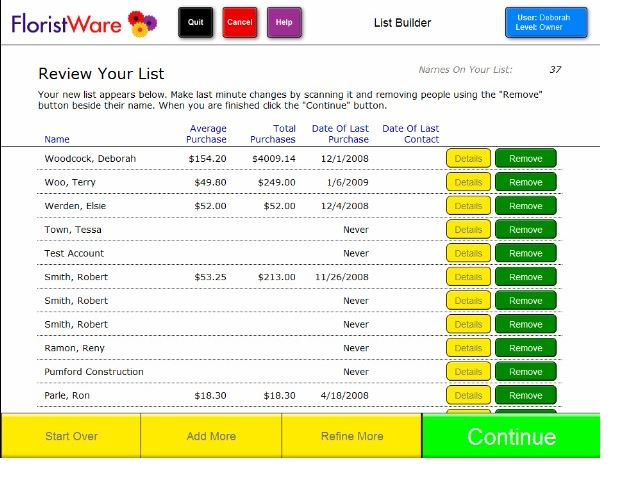Click the Average Purchase column header
This screenshot has width=634, height=481.
206,134
